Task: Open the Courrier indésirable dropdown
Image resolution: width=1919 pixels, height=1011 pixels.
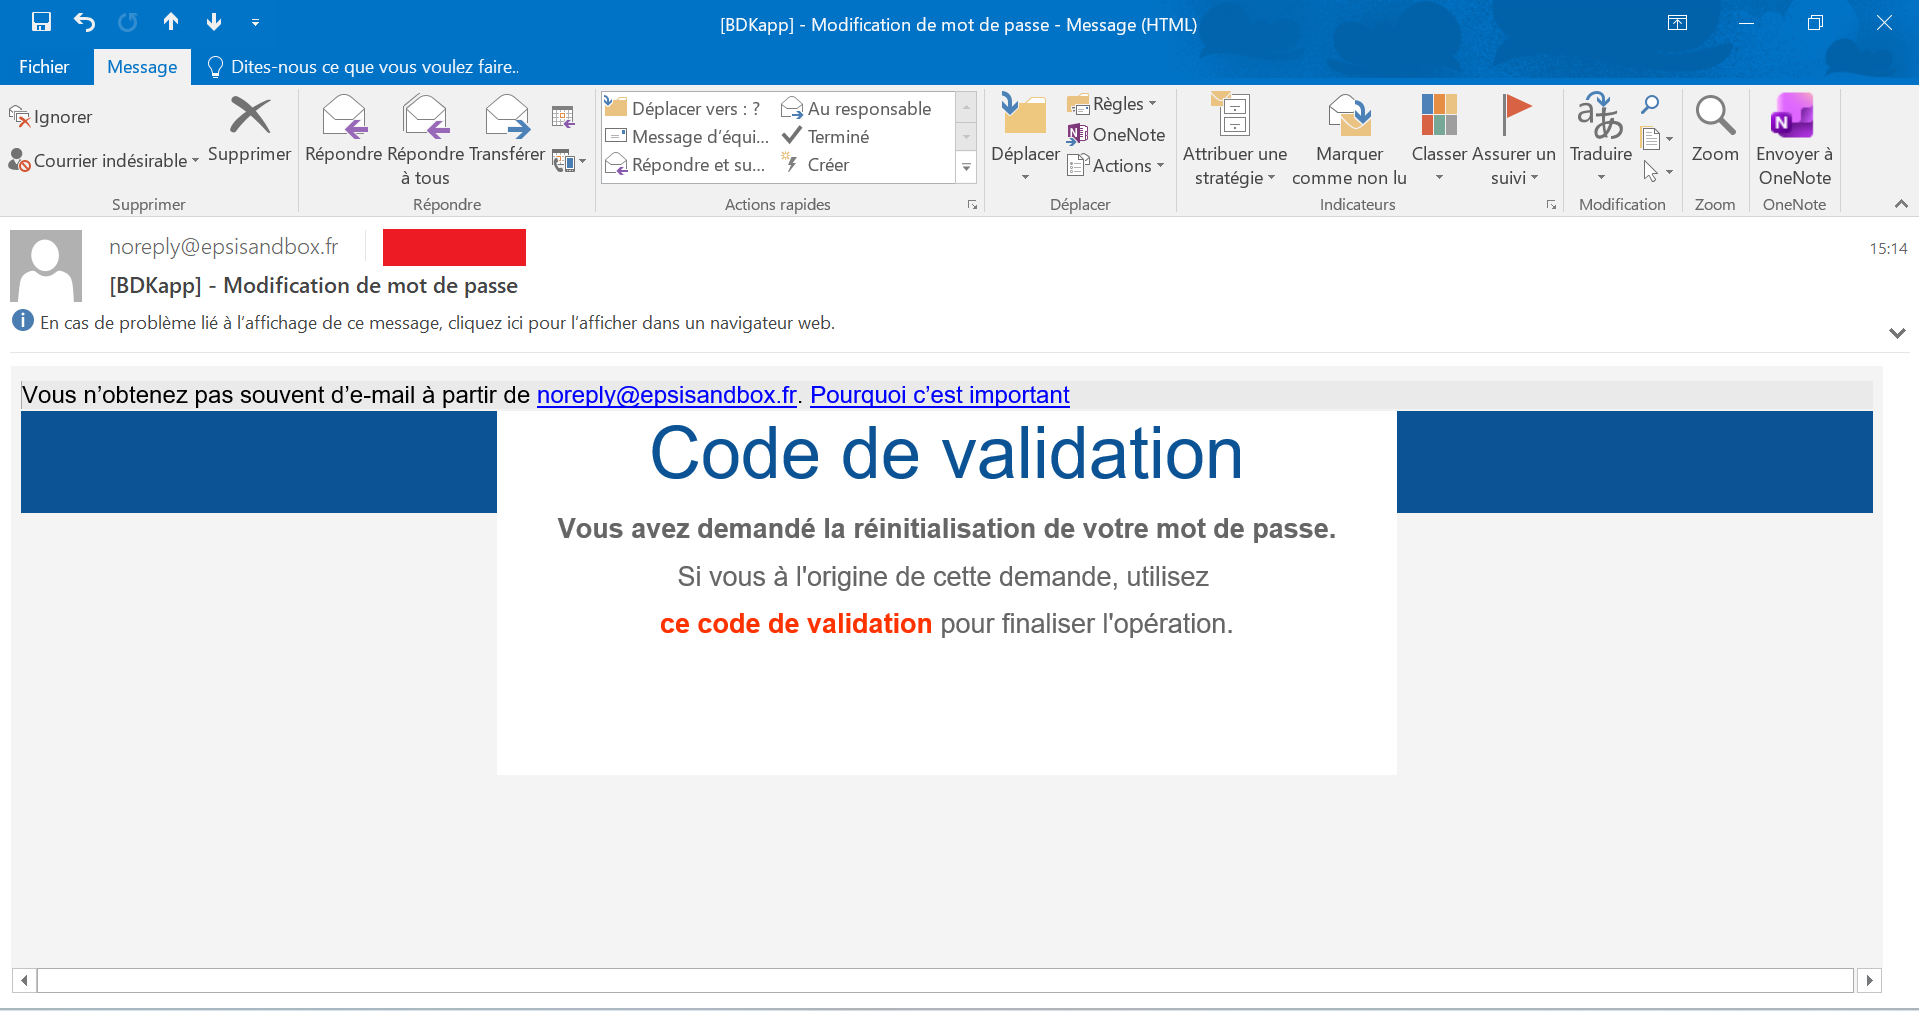Action: [104, 160]
